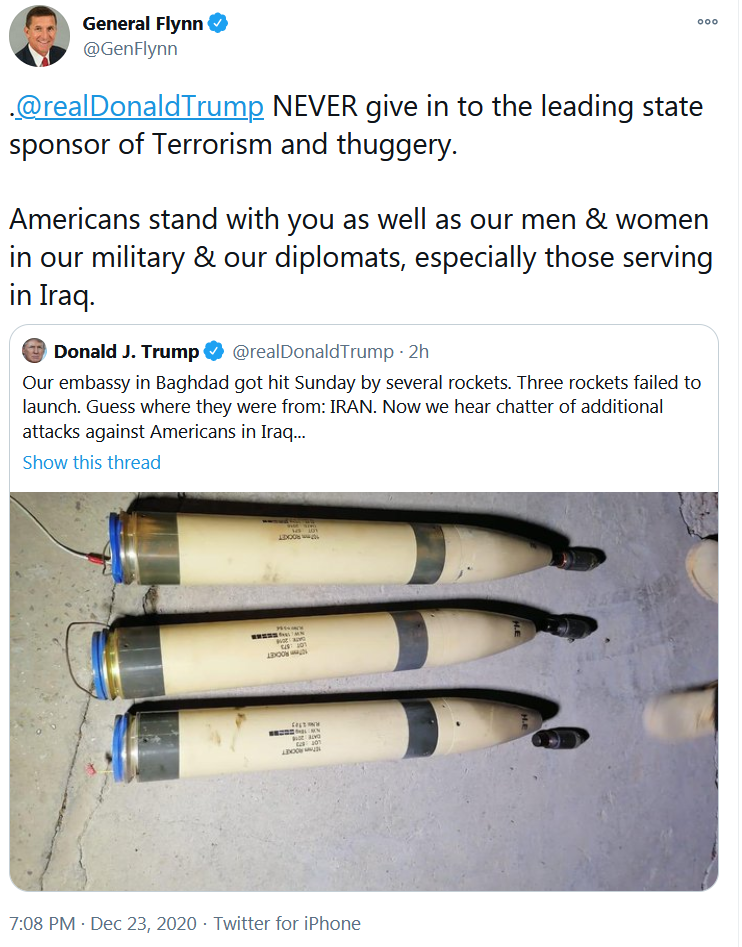Open the three-dot more options menu
This screenshot has height=947, width=742.
click(707, 22)
